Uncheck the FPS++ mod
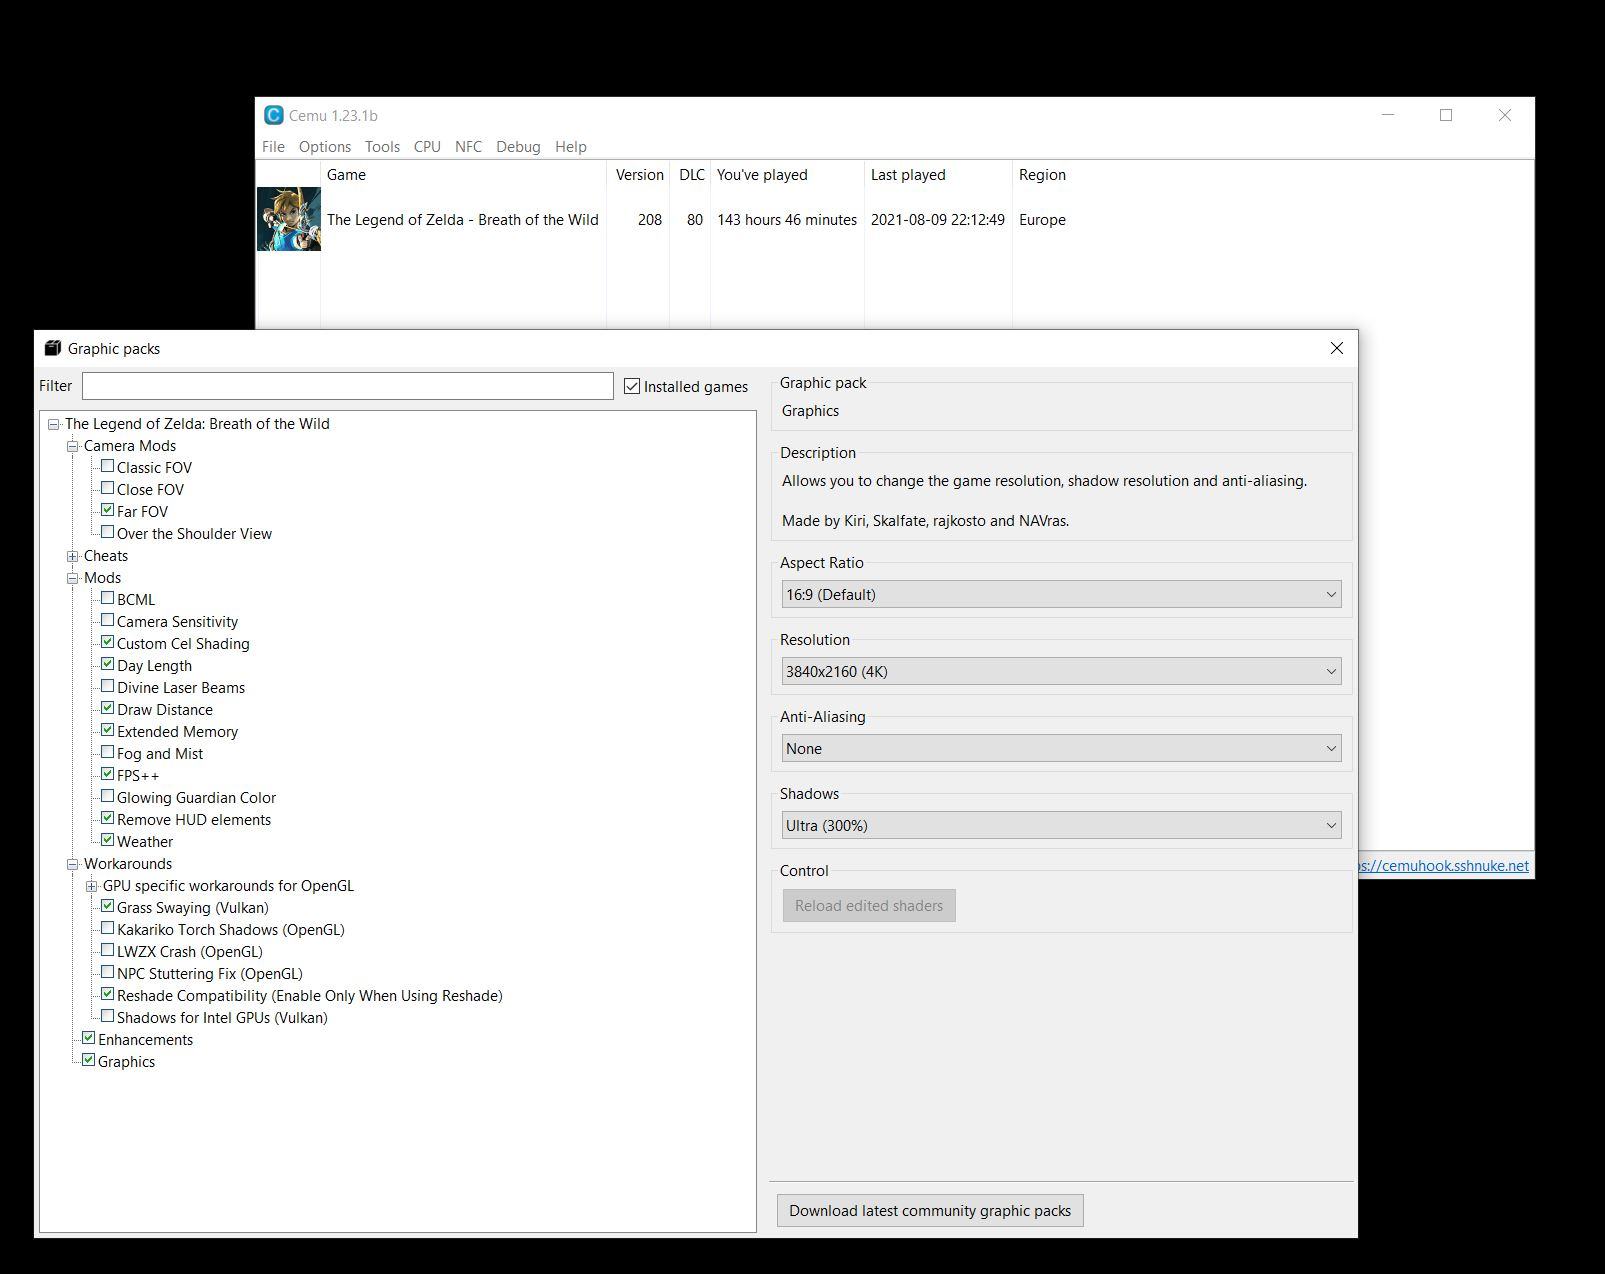The width and height of the screenshot is (1605, 1274). point(107,774)
